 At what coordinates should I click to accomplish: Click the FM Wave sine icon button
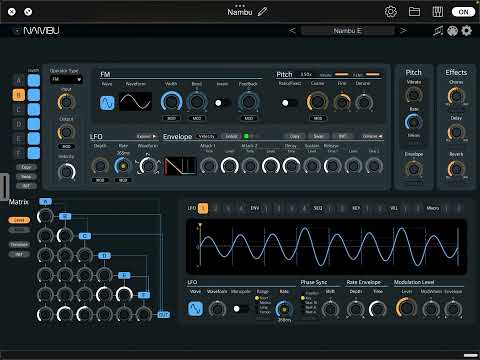pyautogui.click(x=107, y=103)
